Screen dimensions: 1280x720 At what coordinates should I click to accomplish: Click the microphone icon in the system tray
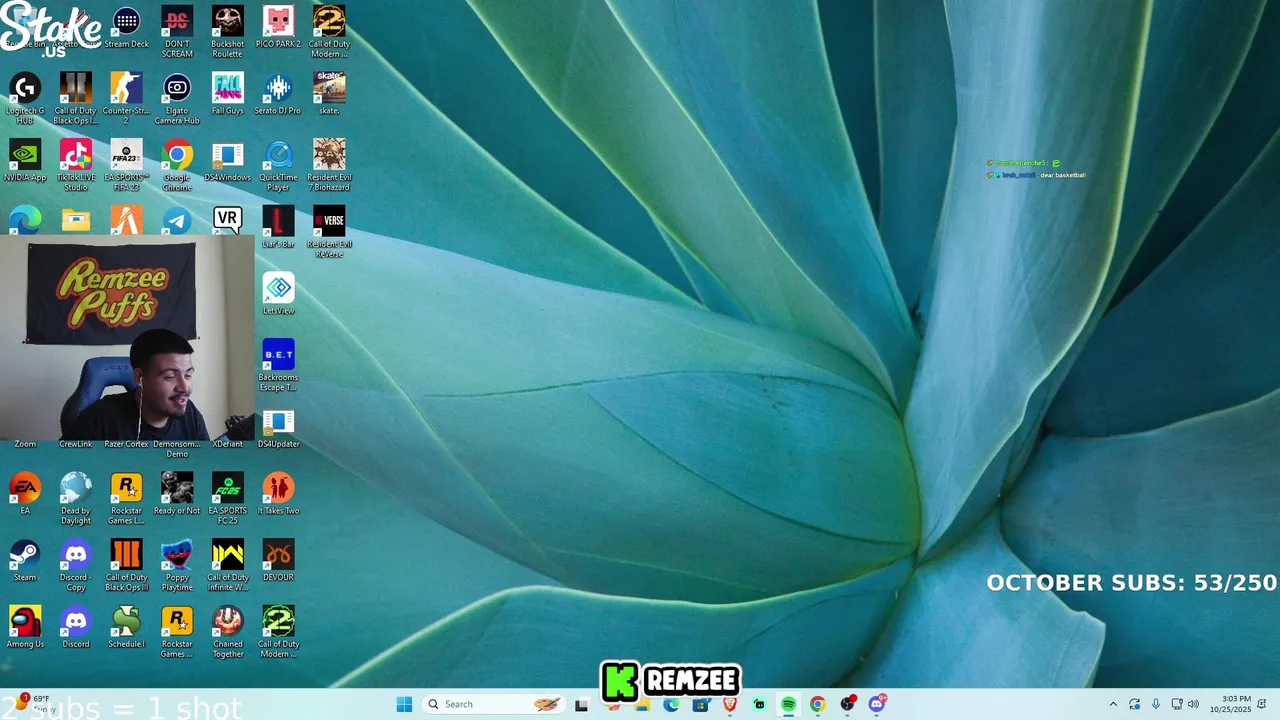1155,704
